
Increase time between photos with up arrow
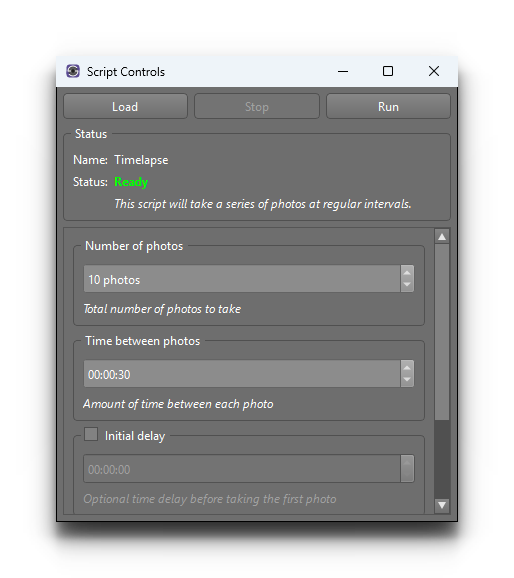pos(407,368)
